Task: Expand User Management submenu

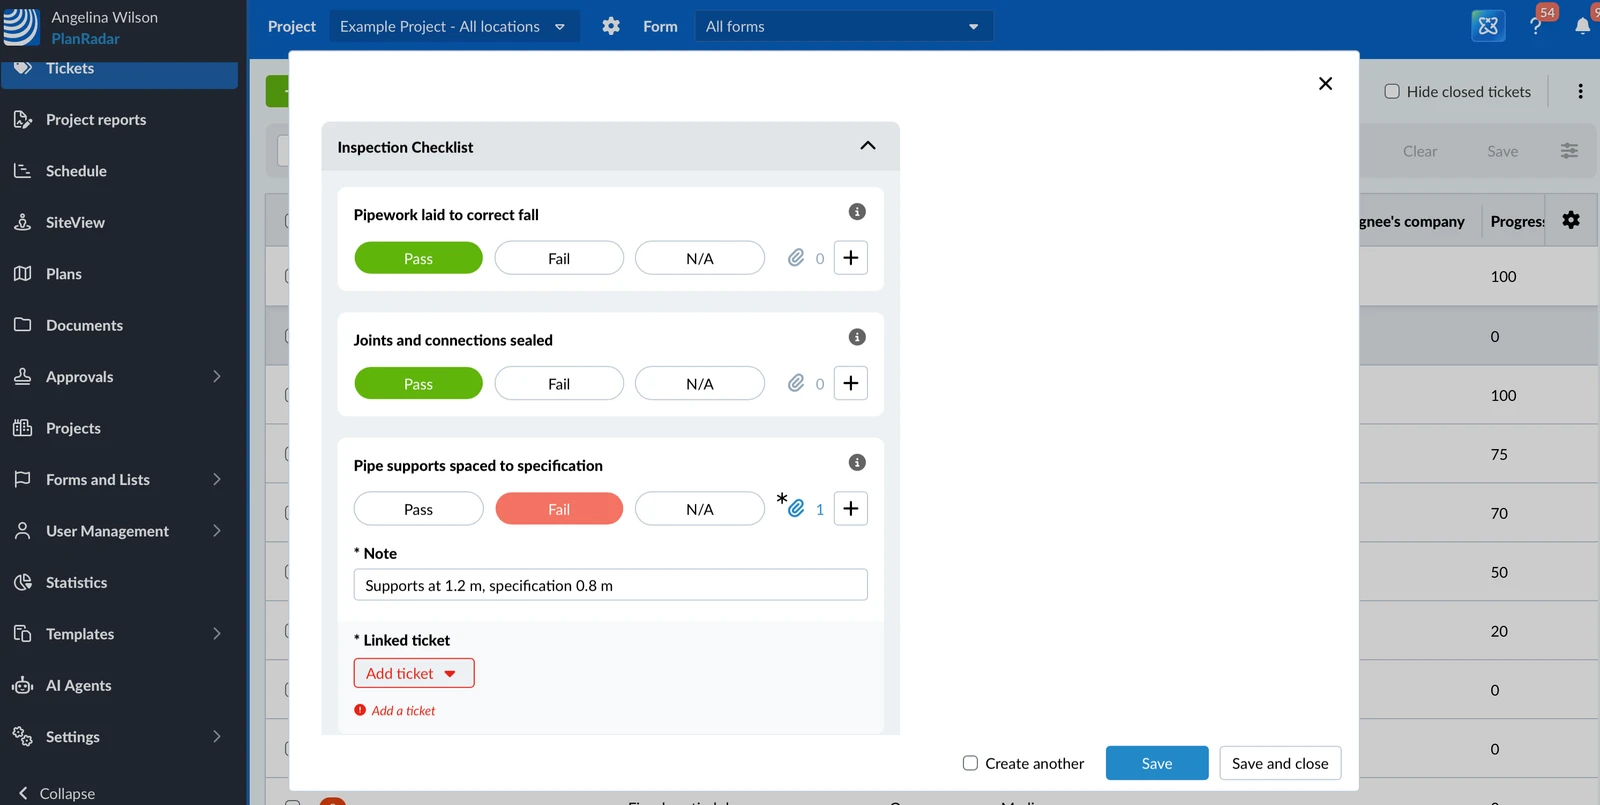Action: [x=217, y=530]
